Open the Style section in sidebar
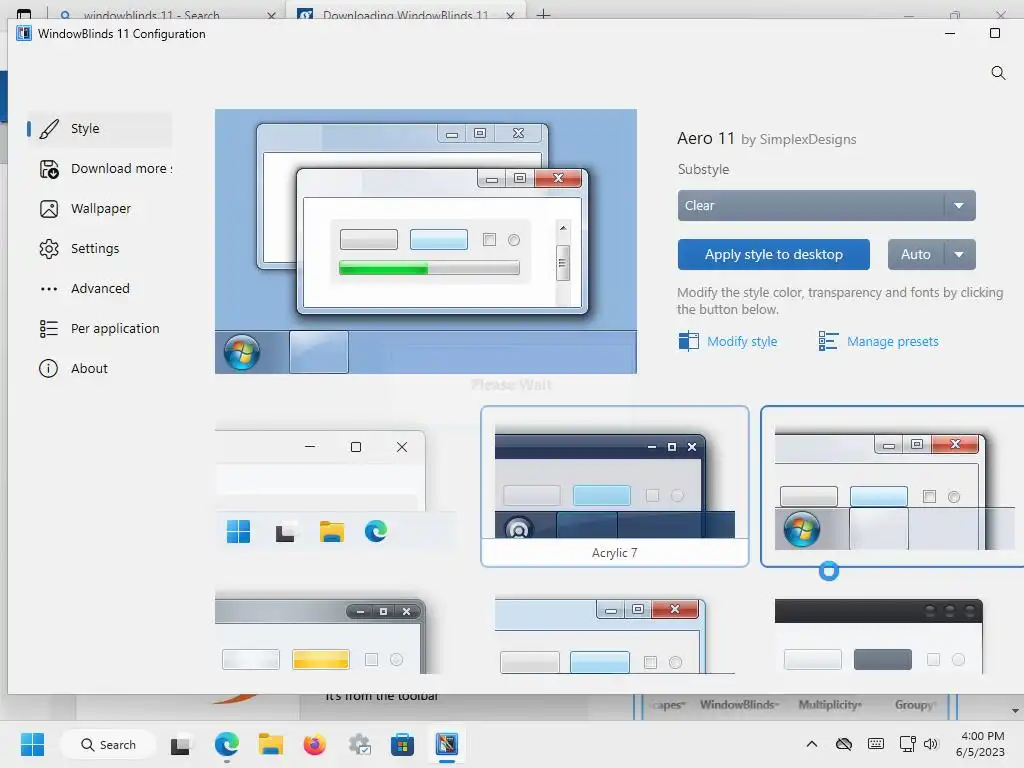Viewport: 1024px width, 768px height. coord(99,129)
